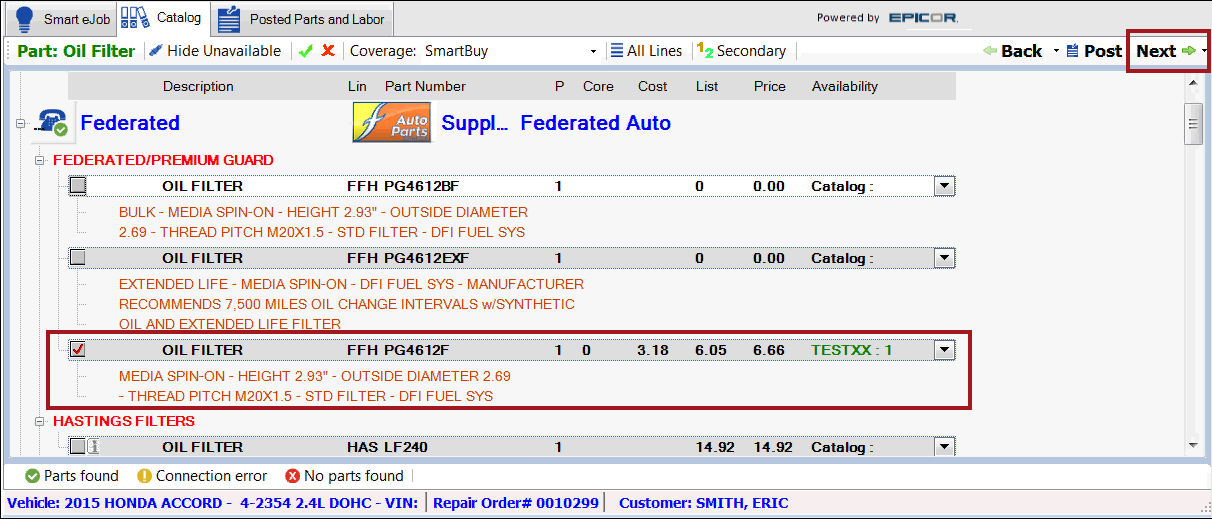This screenshot has width=1212, height=519.
Task: Click the Customer SMITH, ERIC text
Action: tap(703, 503)
